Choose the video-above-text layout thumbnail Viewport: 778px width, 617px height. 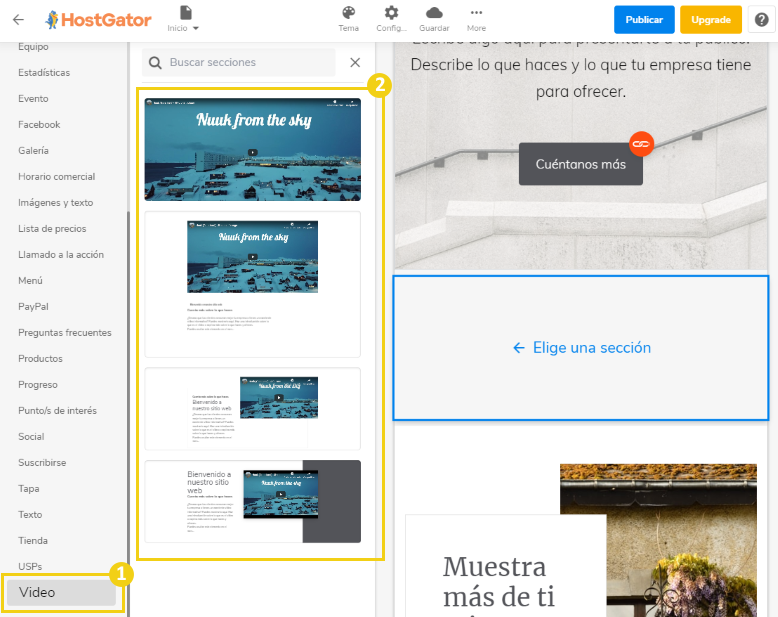click(x=253, y=285)
